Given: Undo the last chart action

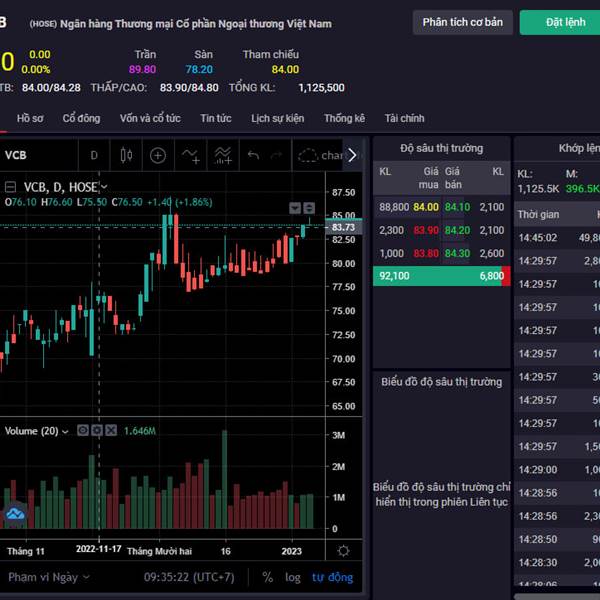Looking at the screenshot, I should 253,155.
